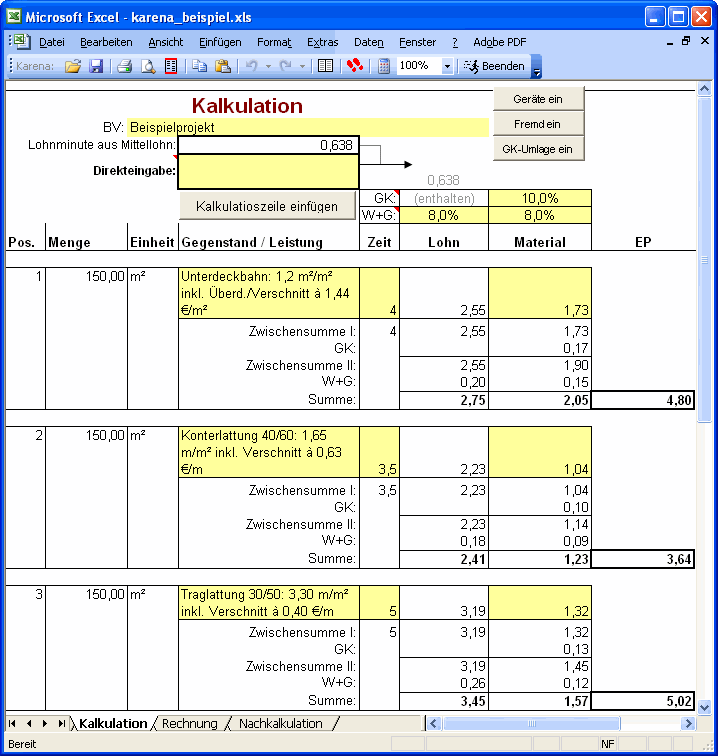
Task: Select the Unterdeckbahn description cell
Action: (x=269, y=293)
